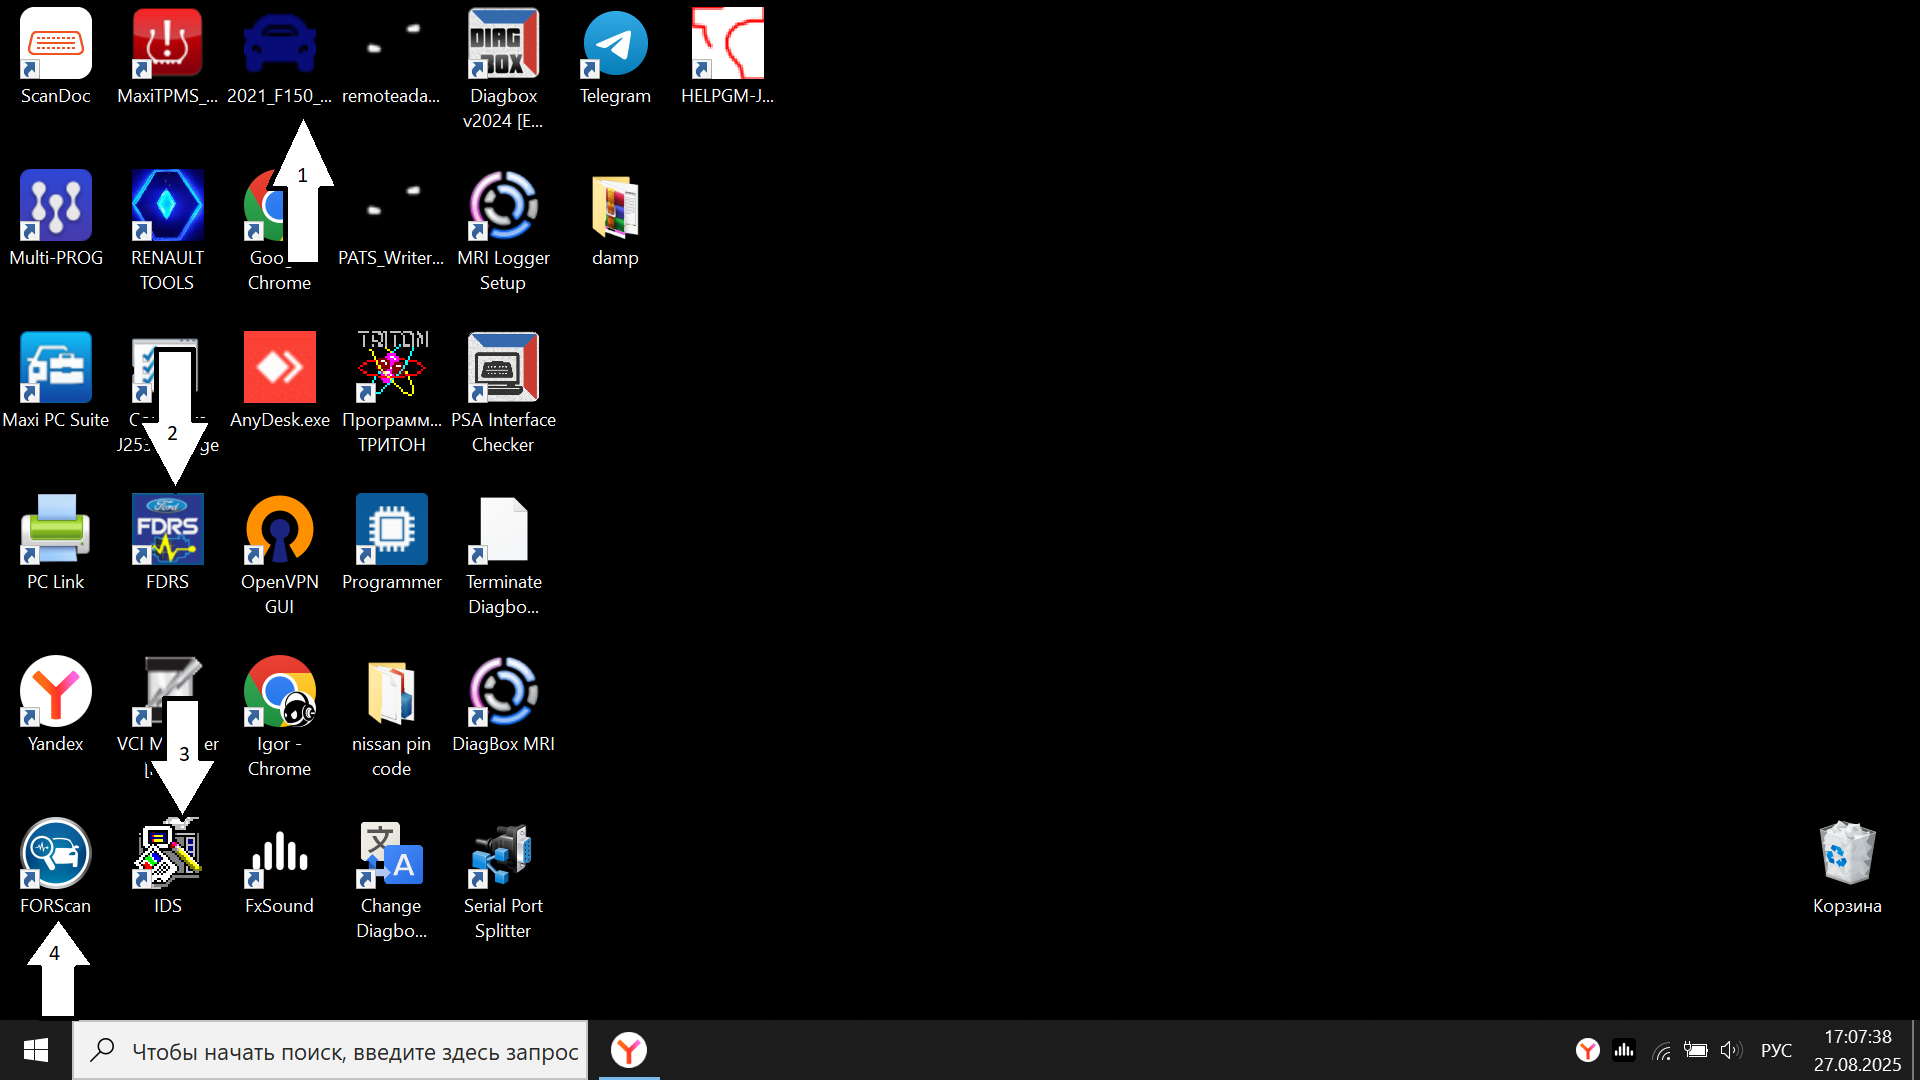1920x1080 pixels.
Task: Check battery status tray icon
Action: [x=1695, y=1050]
